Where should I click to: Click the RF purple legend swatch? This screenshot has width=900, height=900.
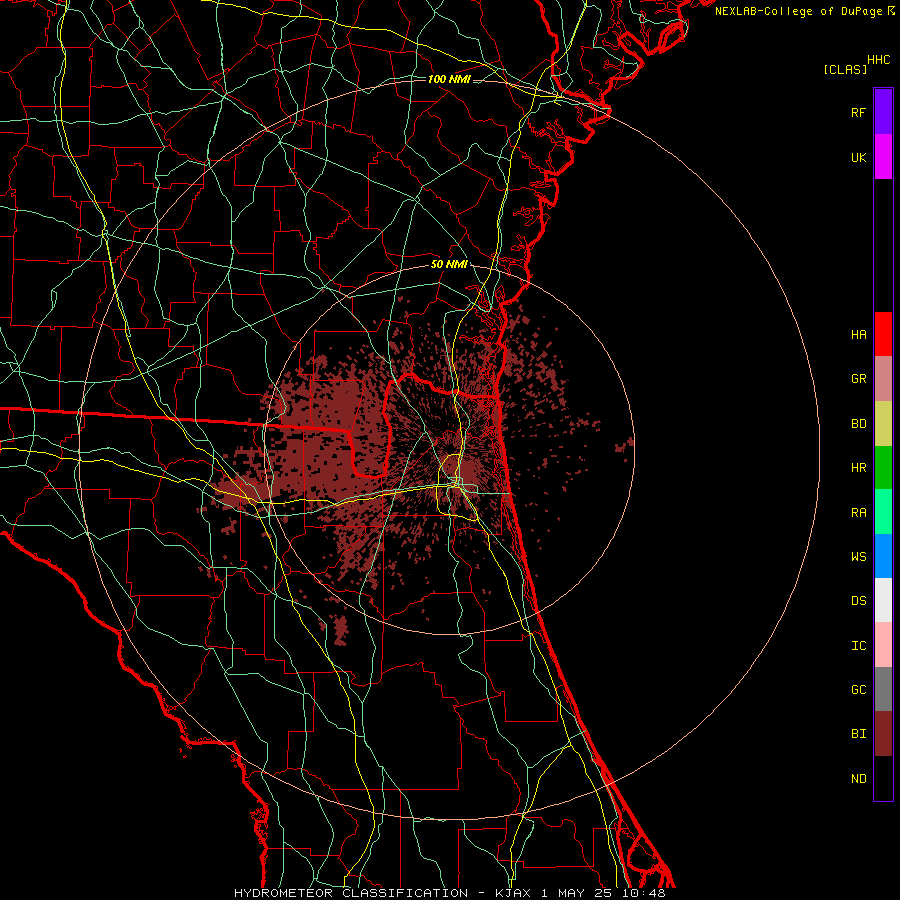coord(883,112)
